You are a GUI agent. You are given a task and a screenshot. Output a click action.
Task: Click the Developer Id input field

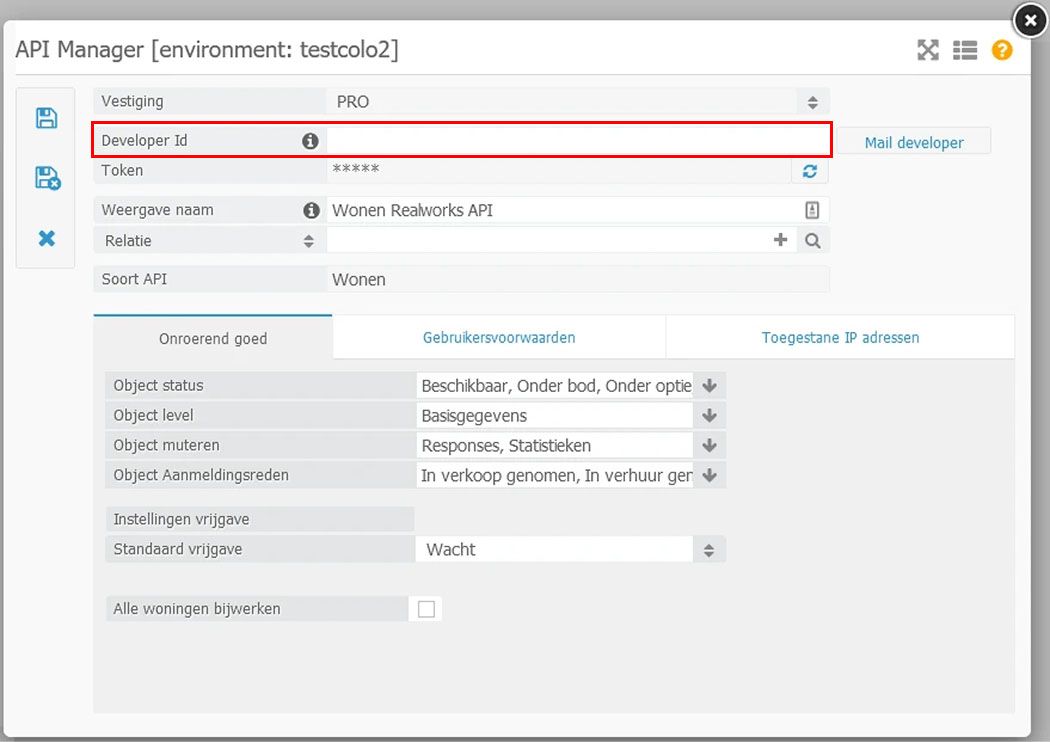(x=578, y=141)
